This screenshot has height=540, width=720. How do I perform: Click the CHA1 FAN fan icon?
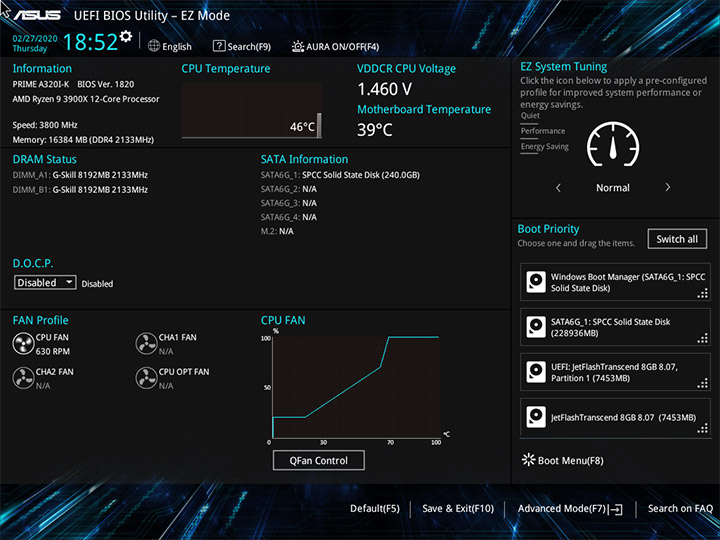click(x=146, y=343)
